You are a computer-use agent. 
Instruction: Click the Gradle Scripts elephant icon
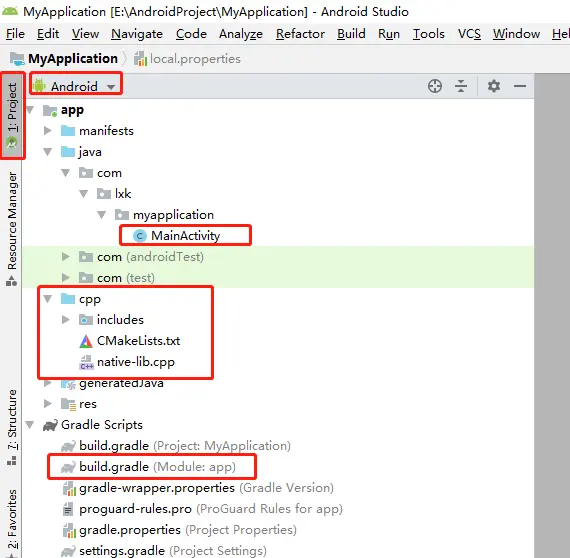pyautogui.click(x=50, y=425)
